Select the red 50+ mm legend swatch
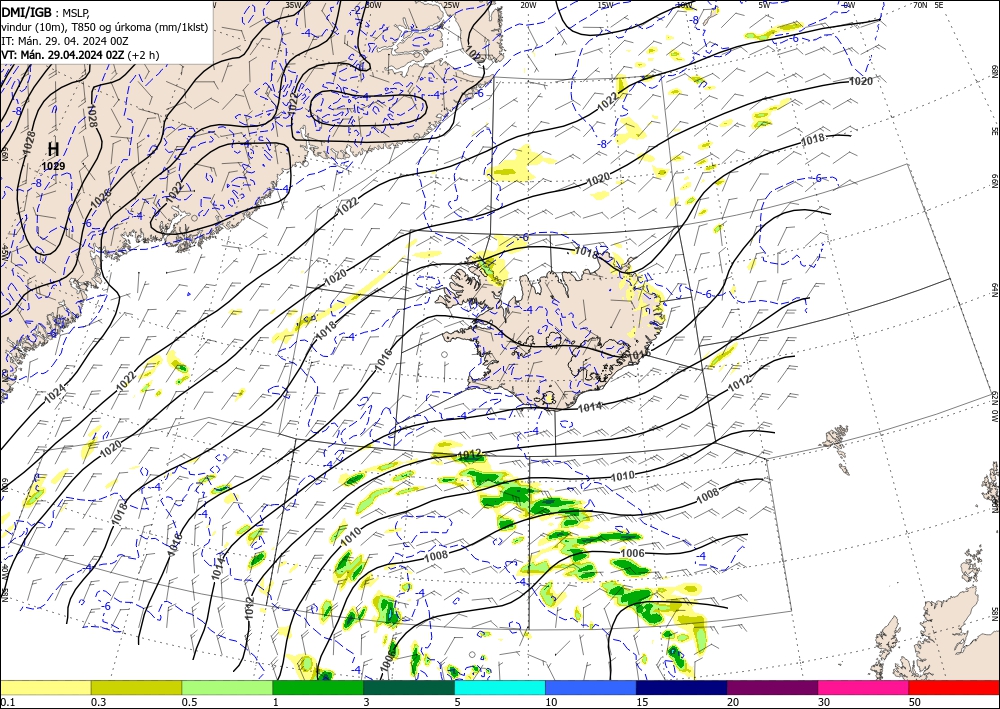The image size is (1000, 709). pos(954,687)
